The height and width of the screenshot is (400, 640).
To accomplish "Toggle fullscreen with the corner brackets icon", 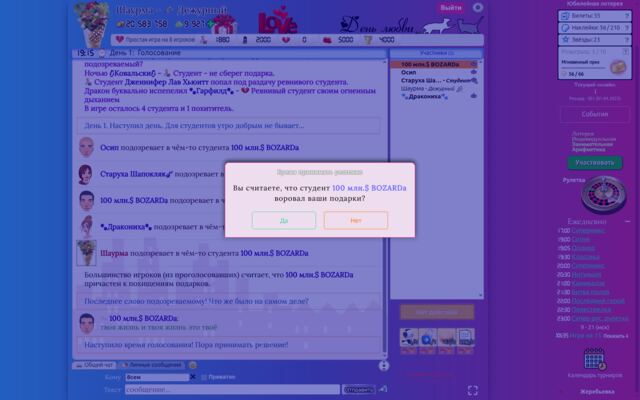I will click(473, 390).
